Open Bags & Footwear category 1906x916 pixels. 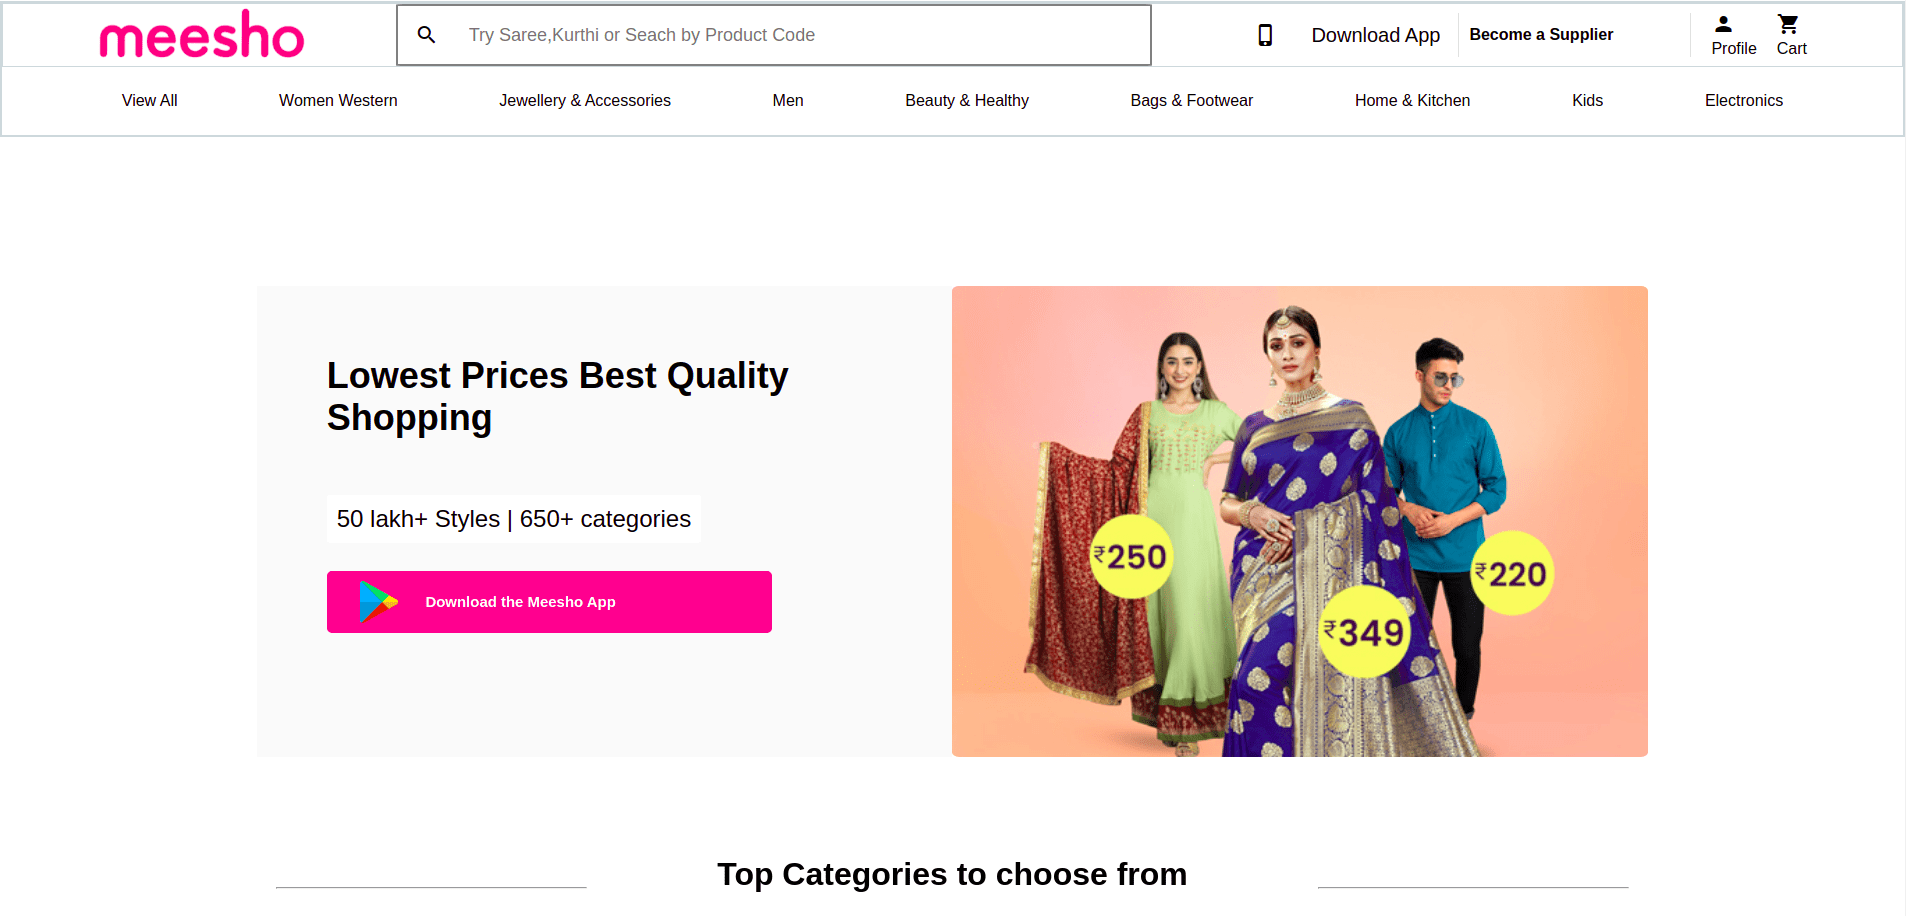pyautogui.click(x=1191, y=100)
